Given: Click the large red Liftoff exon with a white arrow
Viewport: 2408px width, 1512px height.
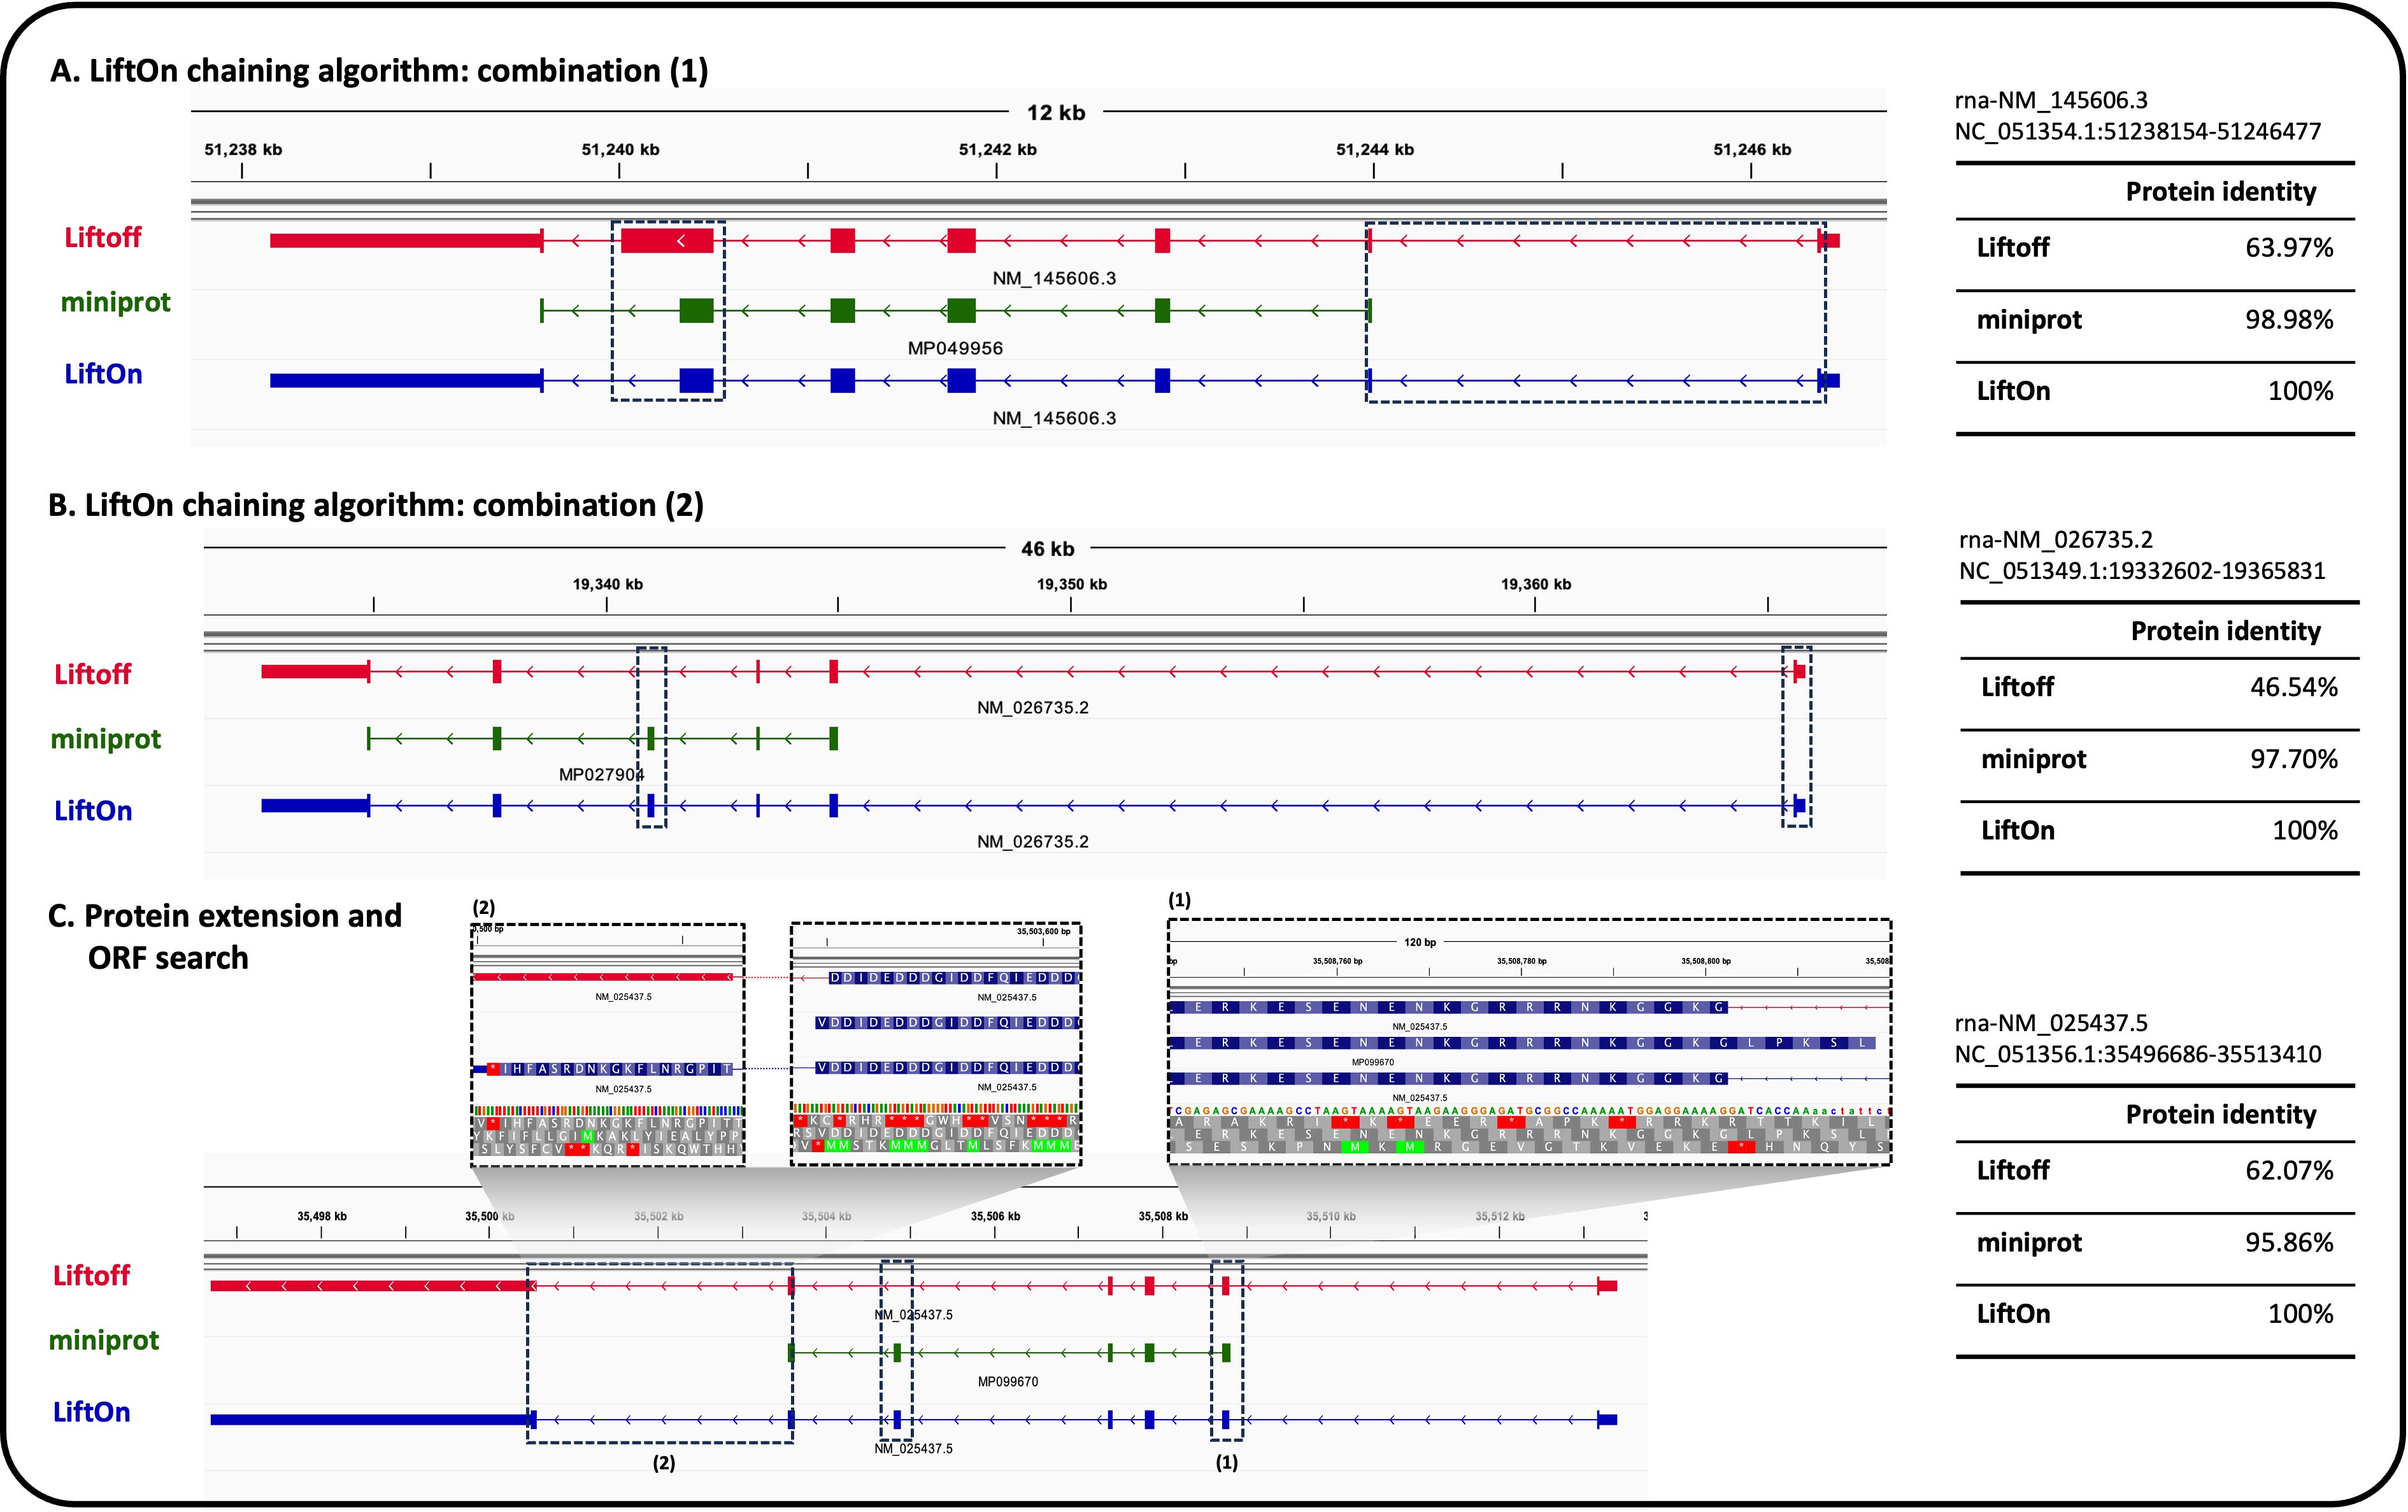Looking at the screenshot, I should (667, 241).
